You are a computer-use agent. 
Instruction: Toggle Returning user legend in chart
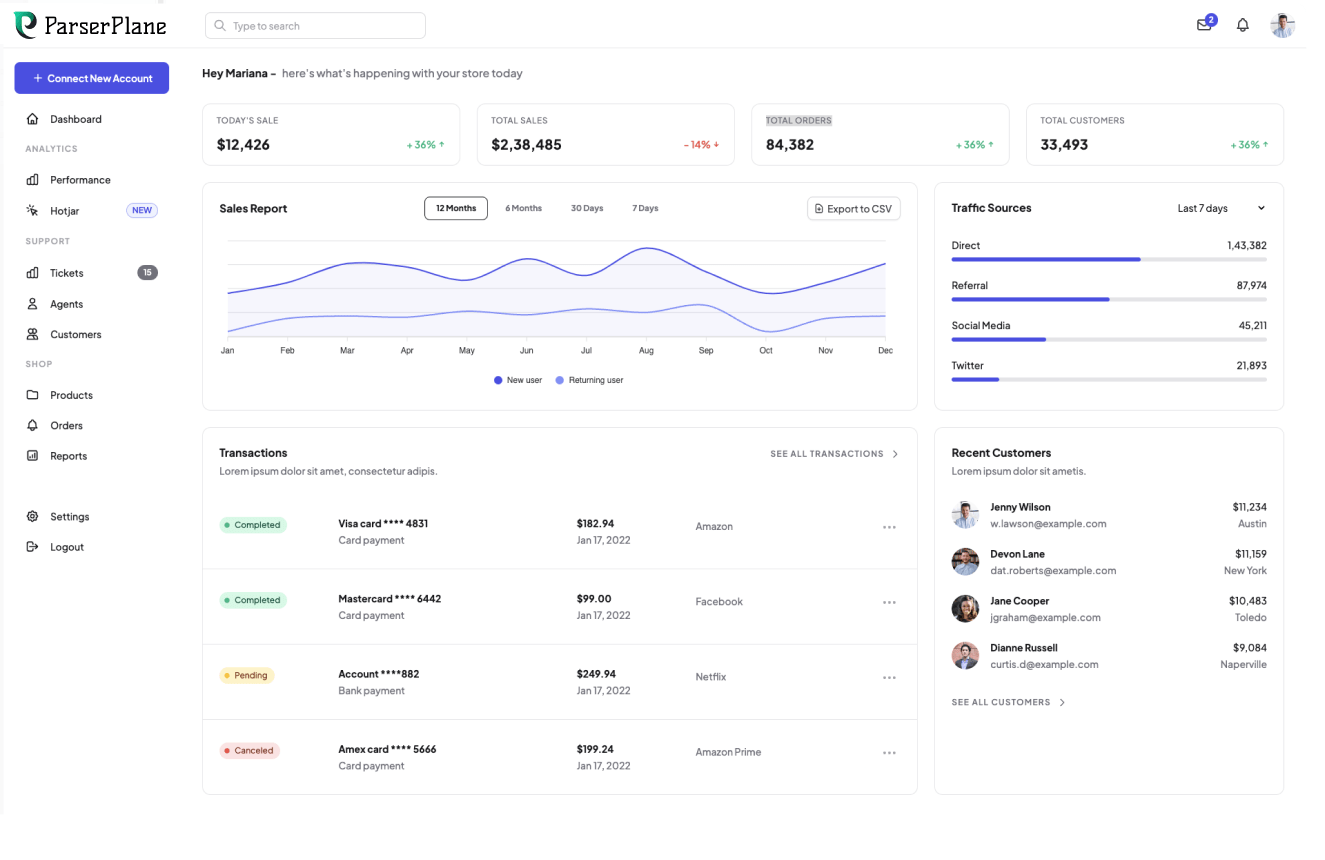click(x=589, y=380)
